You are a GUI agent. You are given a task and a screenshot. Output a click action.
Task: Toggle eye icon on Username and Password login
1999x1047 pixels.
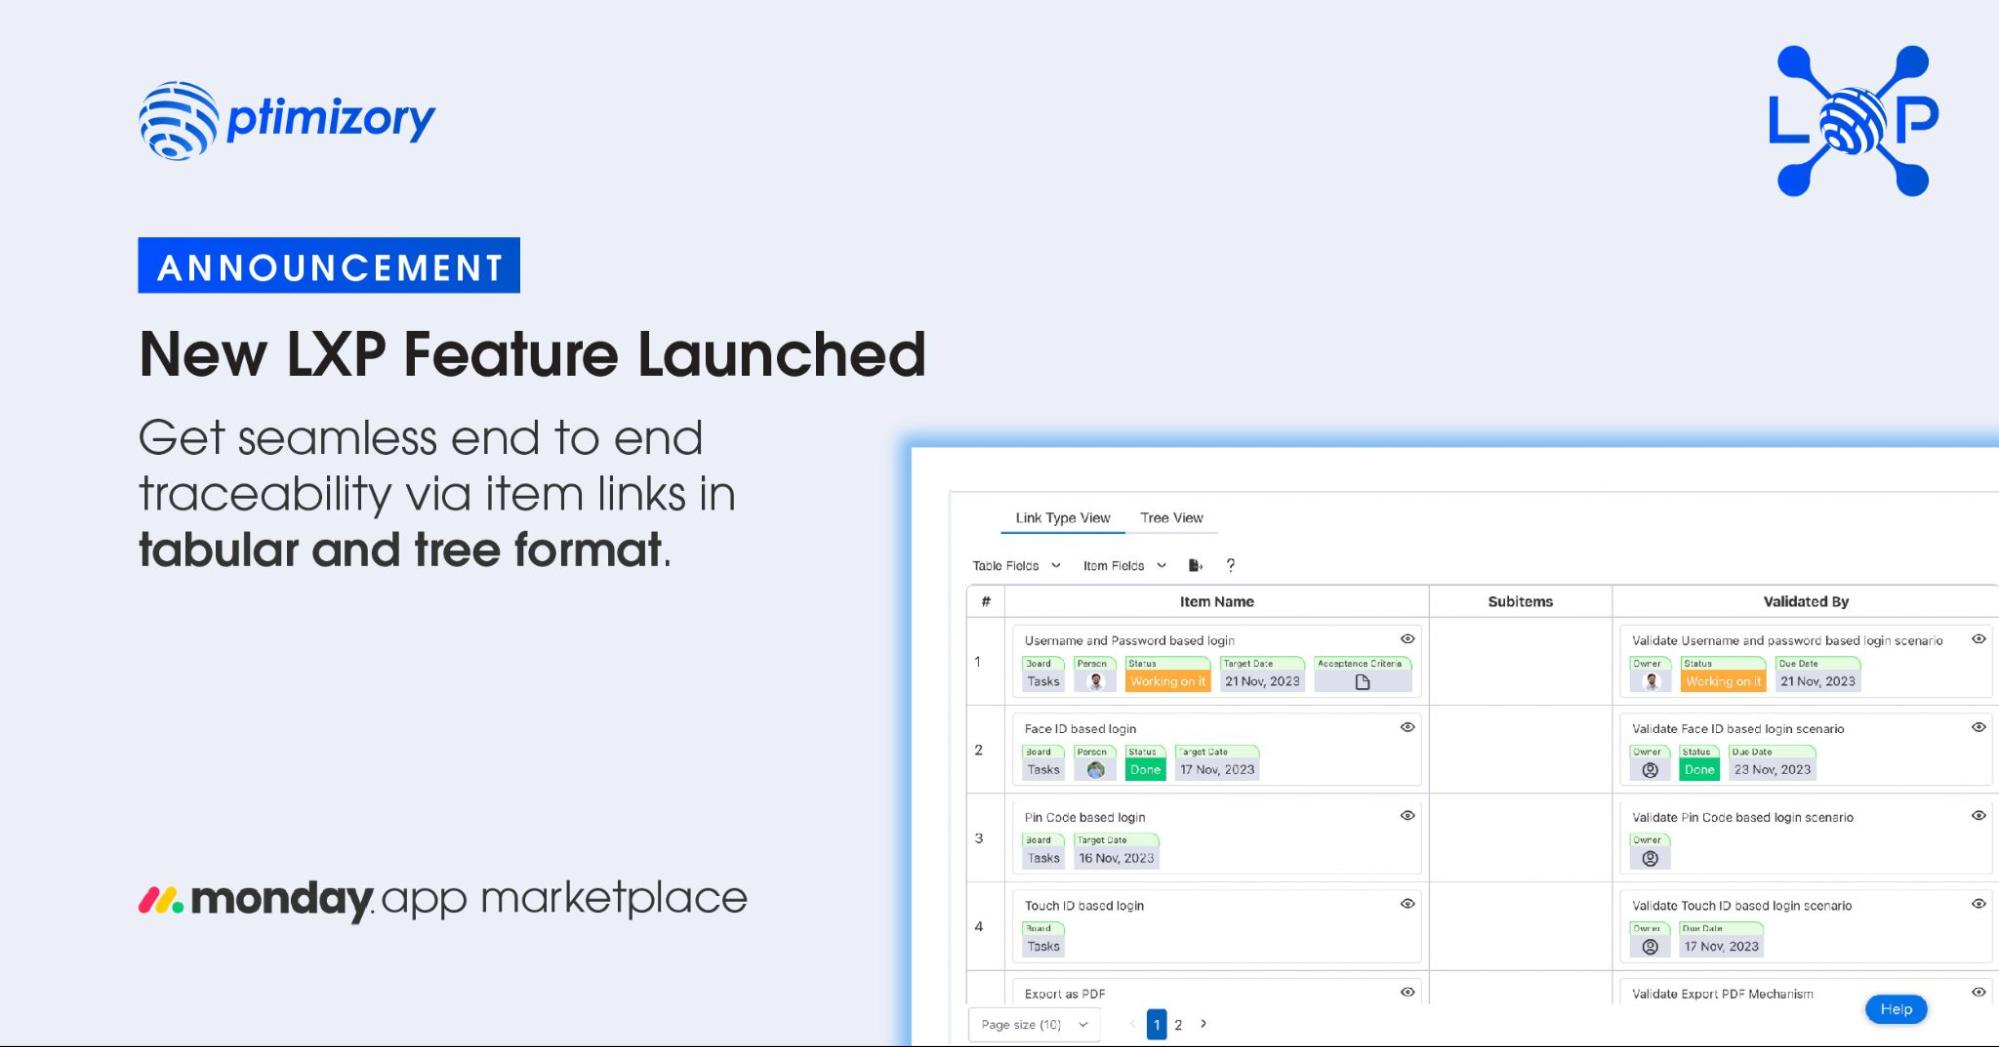[x=1407, y=639]
